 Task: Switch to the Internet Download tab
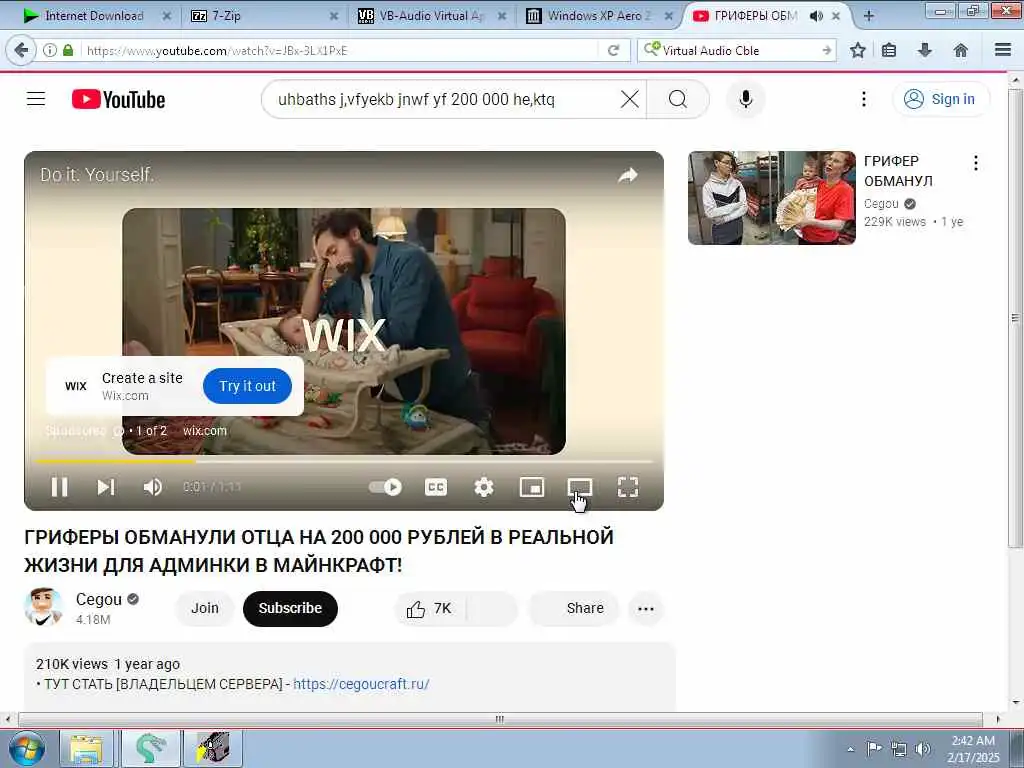tap(95, 16)
